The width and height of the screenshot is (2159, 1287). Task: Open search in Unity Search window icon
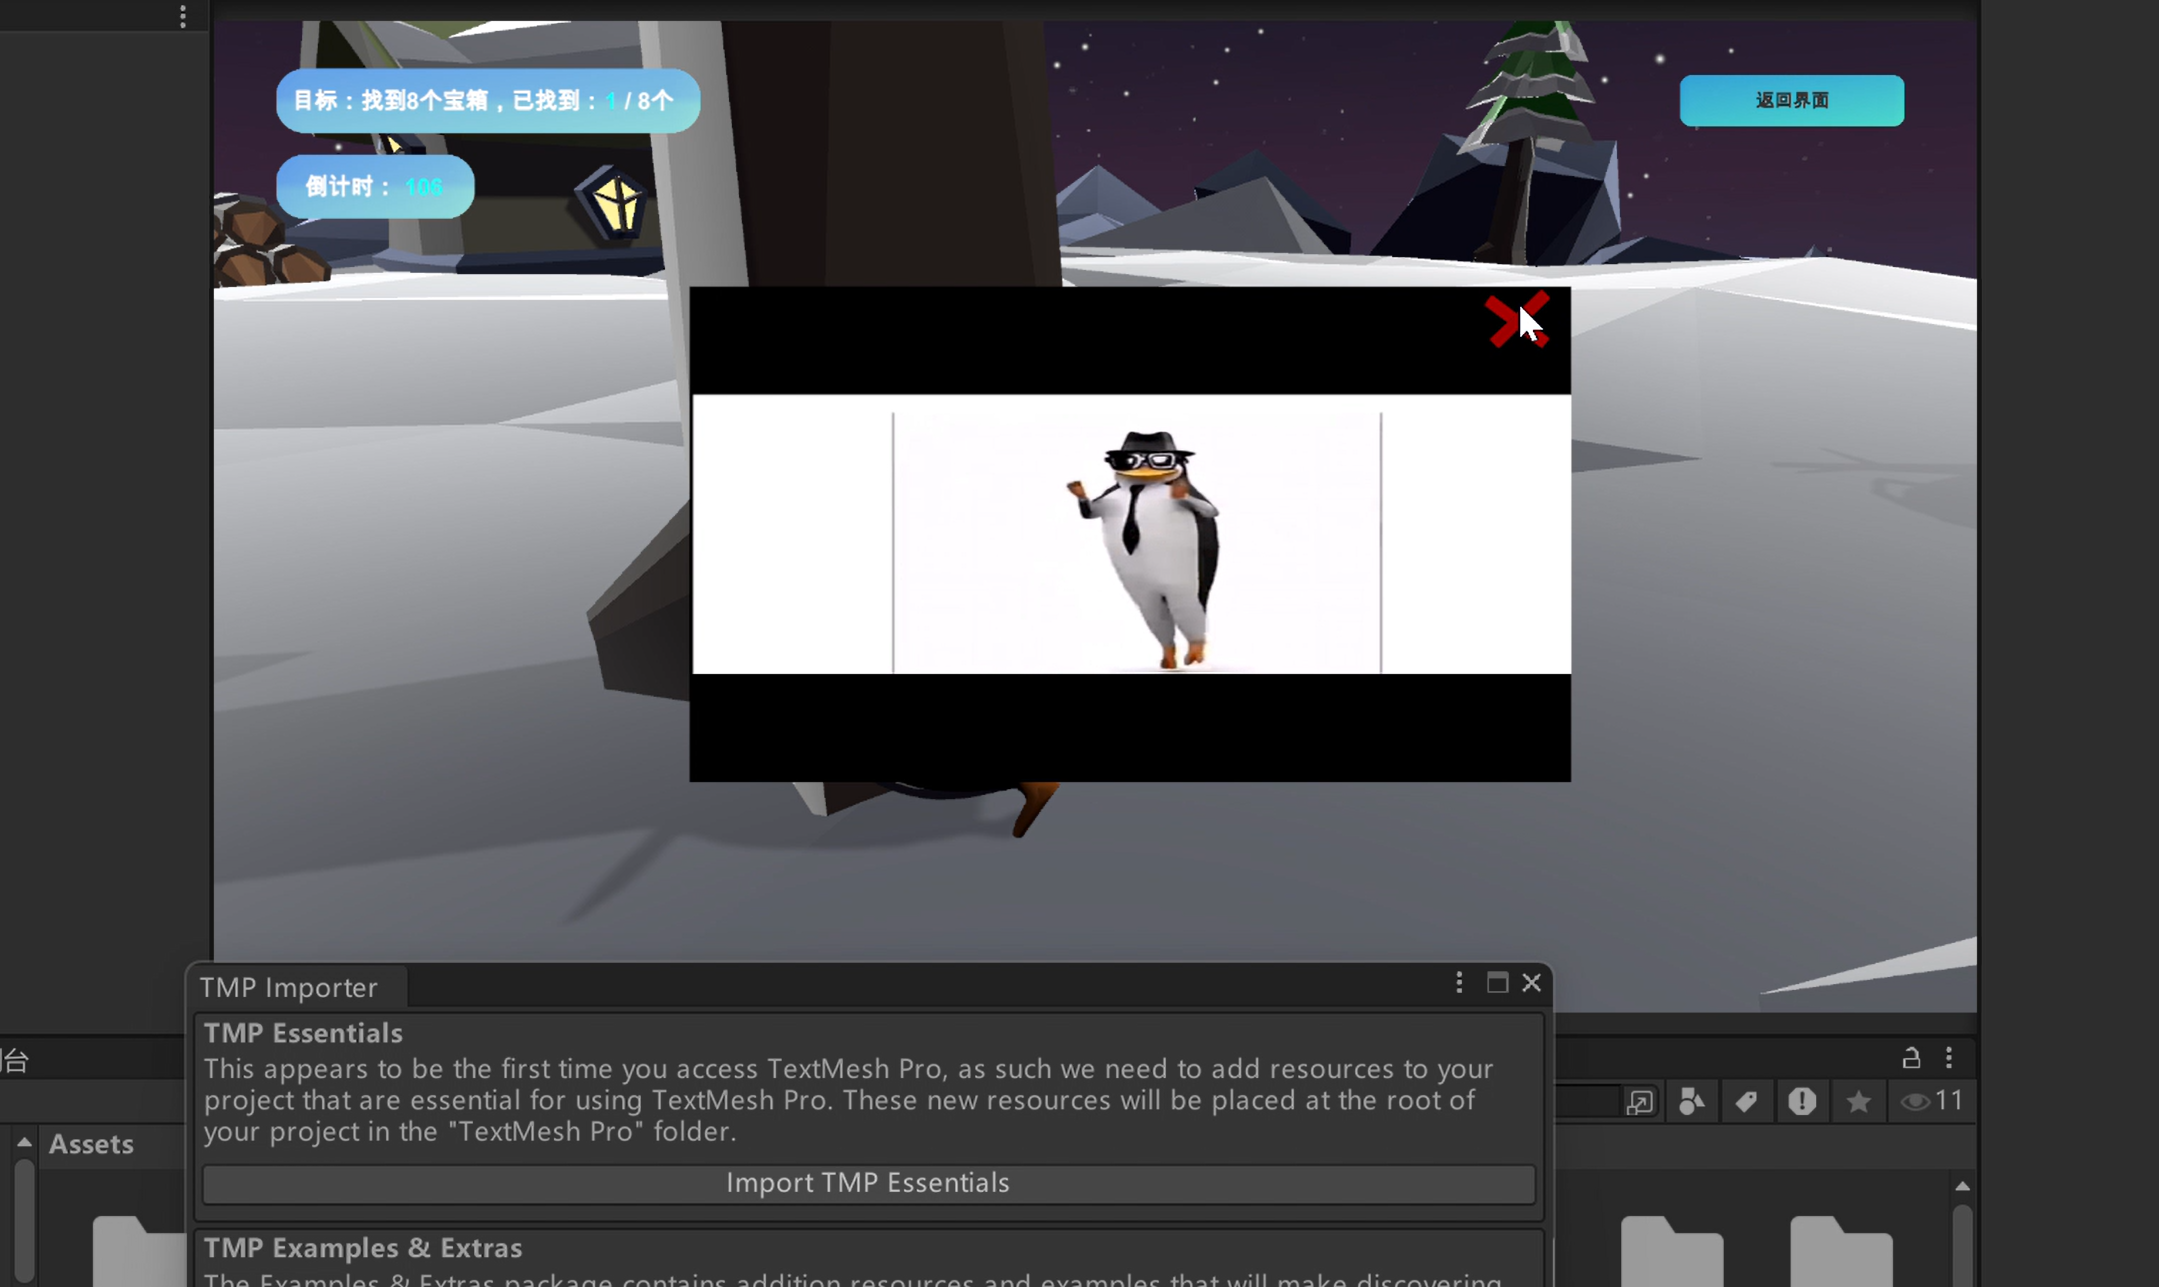click(x=1640, y=1101)
